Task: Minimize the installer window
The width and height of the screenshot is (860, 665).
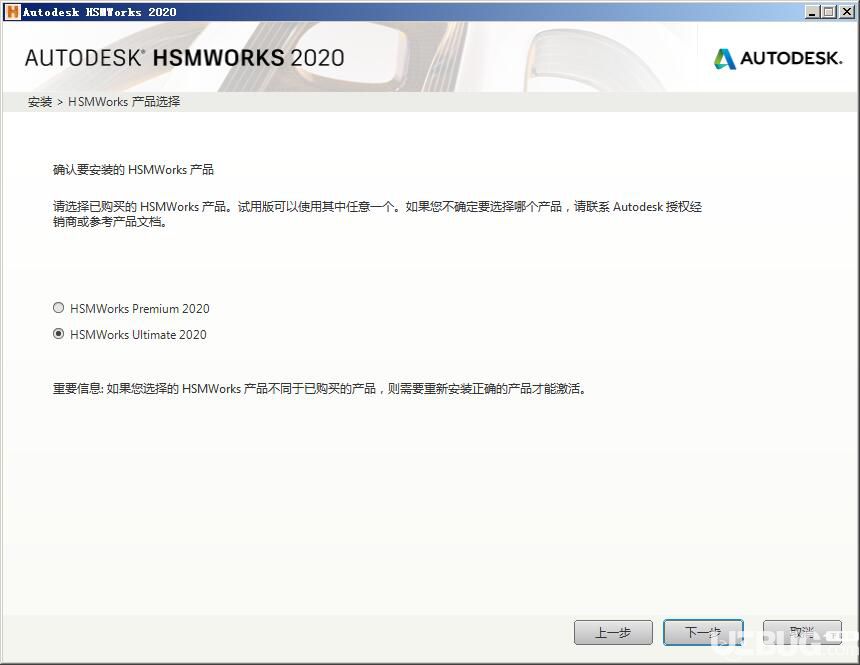Action: click(813, 12)
